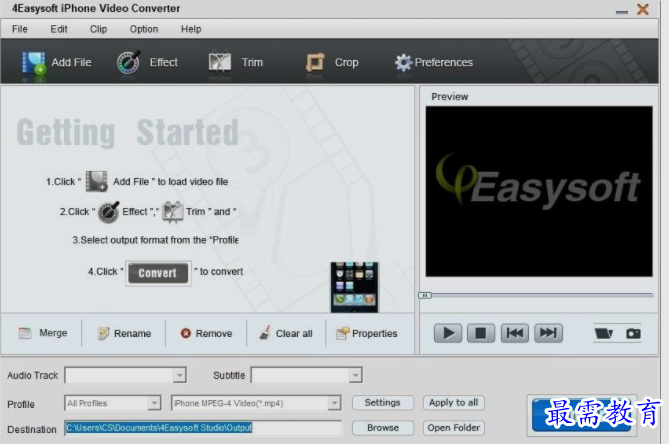Click the Properties icon
The height and width of the screenshot is (444, 669).
(x=343, y=333)
